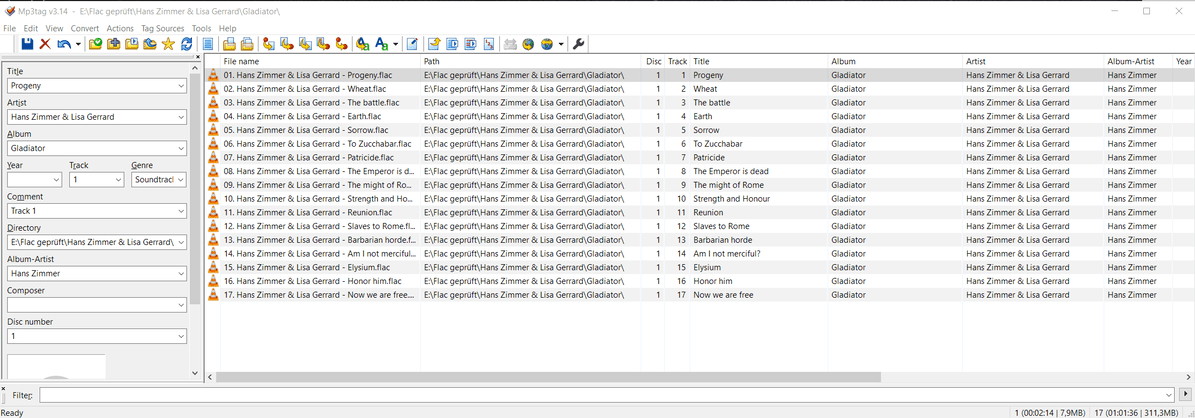Sort by the Album column header
Image resolution: width=1195 pixels, height=418 pixels.
coord(895,61)
